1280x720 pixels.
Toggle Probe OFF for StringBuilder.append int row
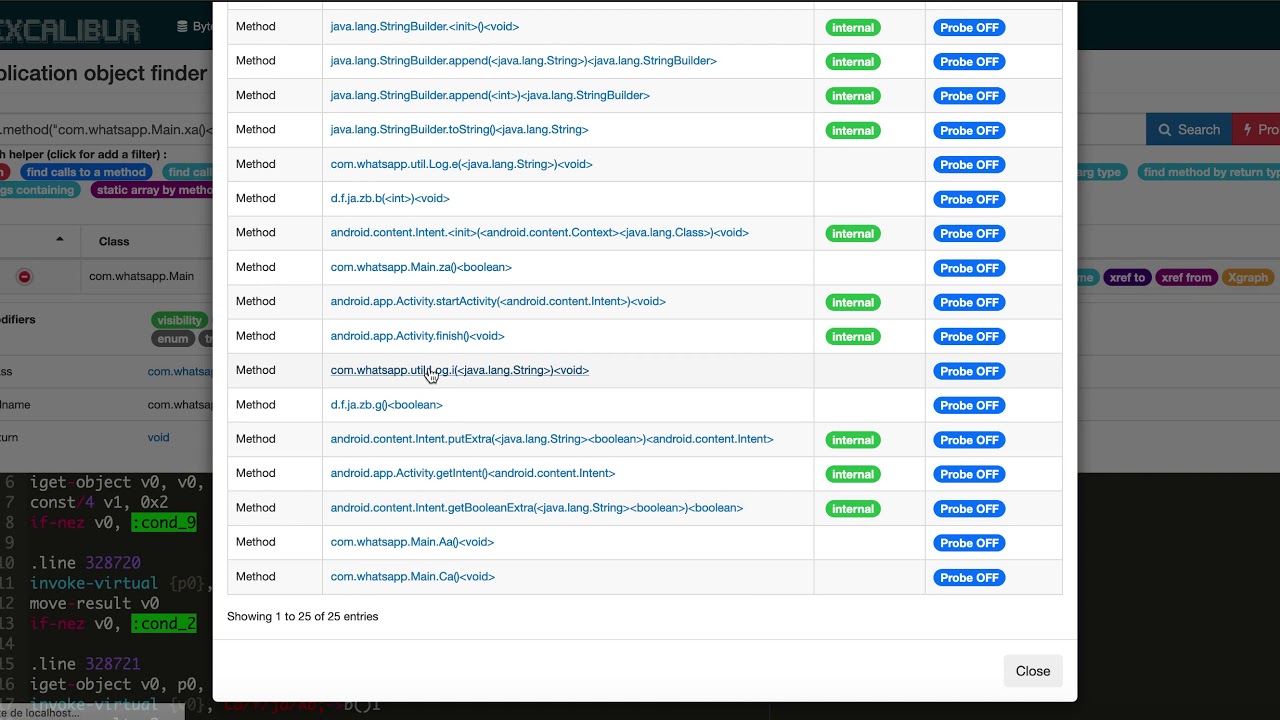[969, 96]
